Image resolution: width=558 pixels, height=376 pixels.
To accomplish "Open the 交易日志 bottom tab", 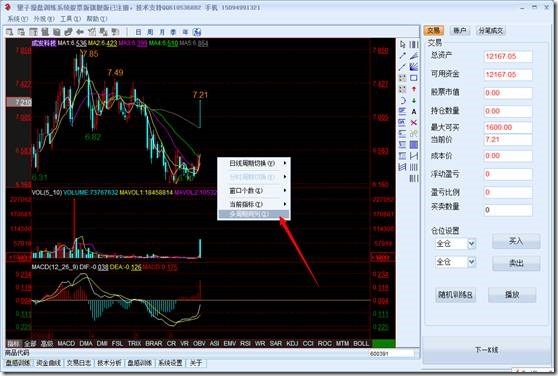I will tap(79, 363).
